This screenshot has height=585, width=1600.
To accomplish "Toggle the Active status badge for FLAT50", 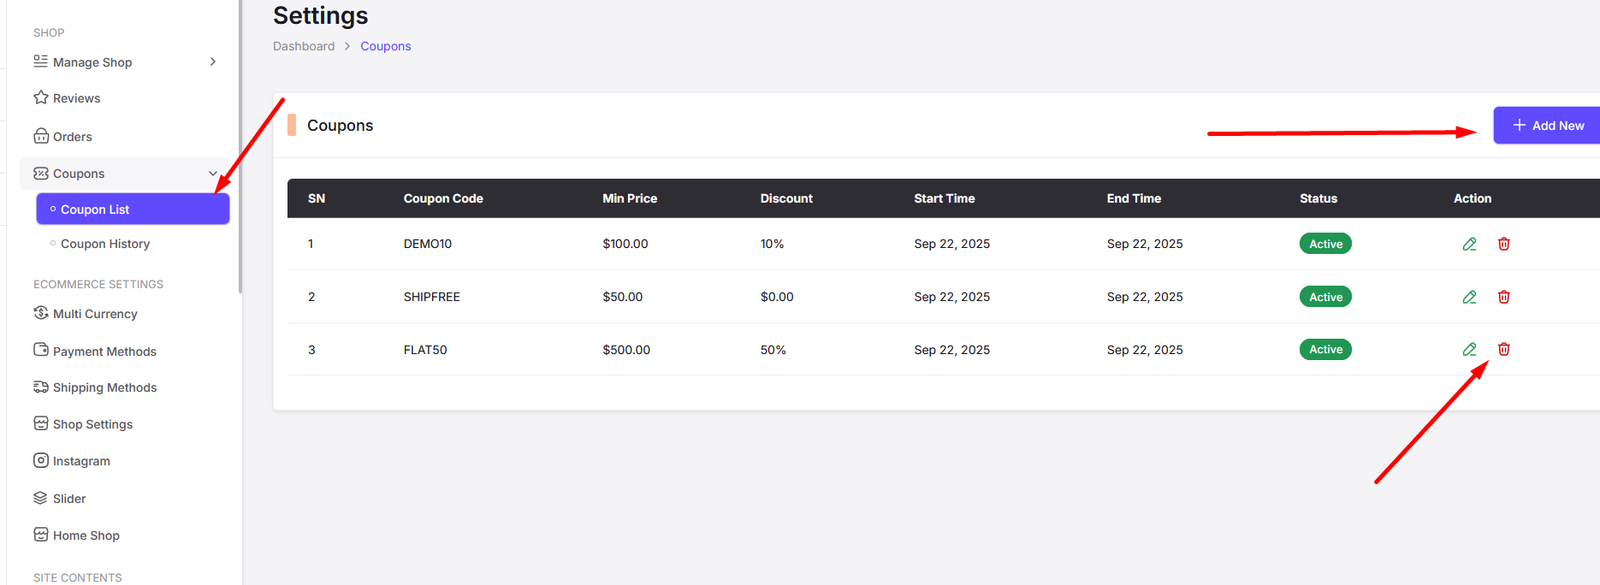I will [x=1325, y=349].
